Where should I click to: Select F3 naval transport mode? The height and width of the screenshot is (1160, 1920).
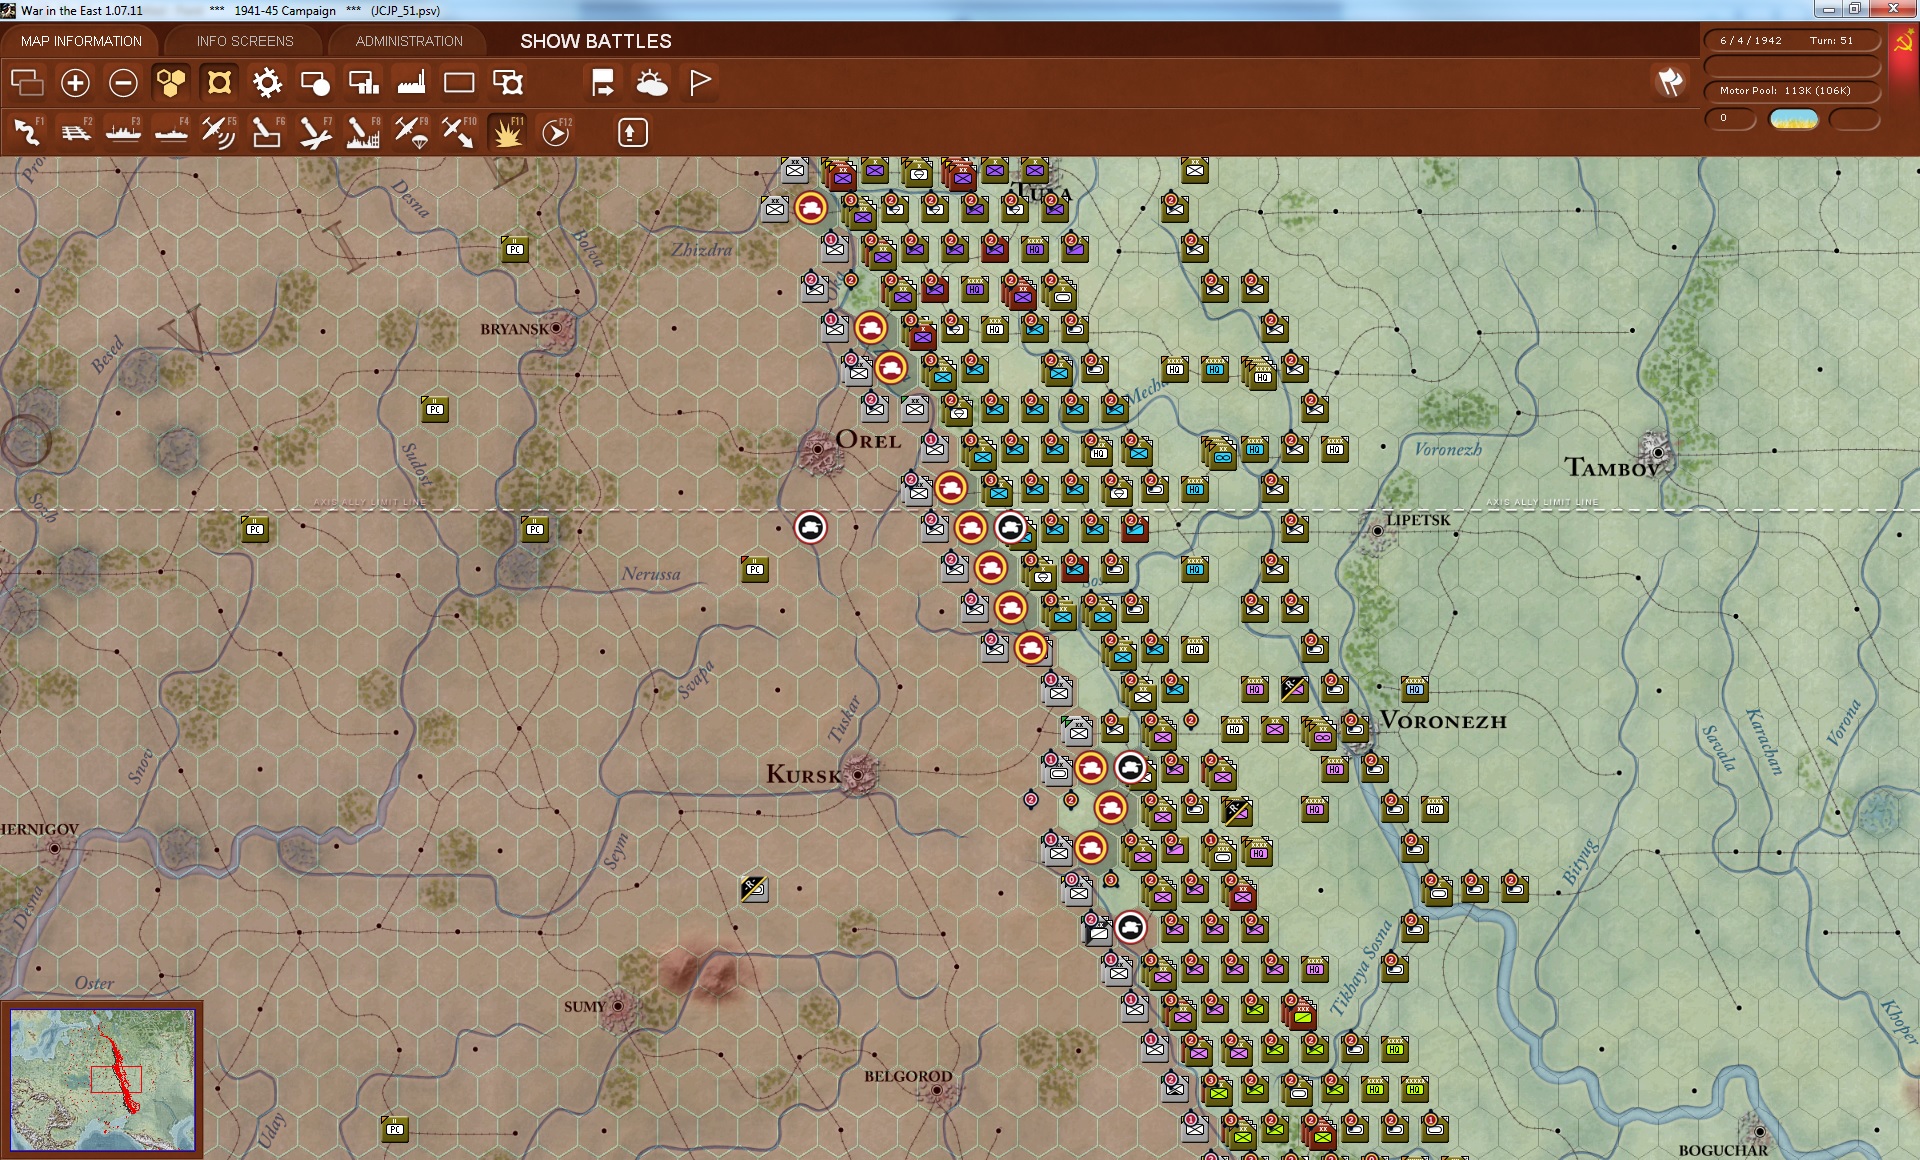[123, 132]
